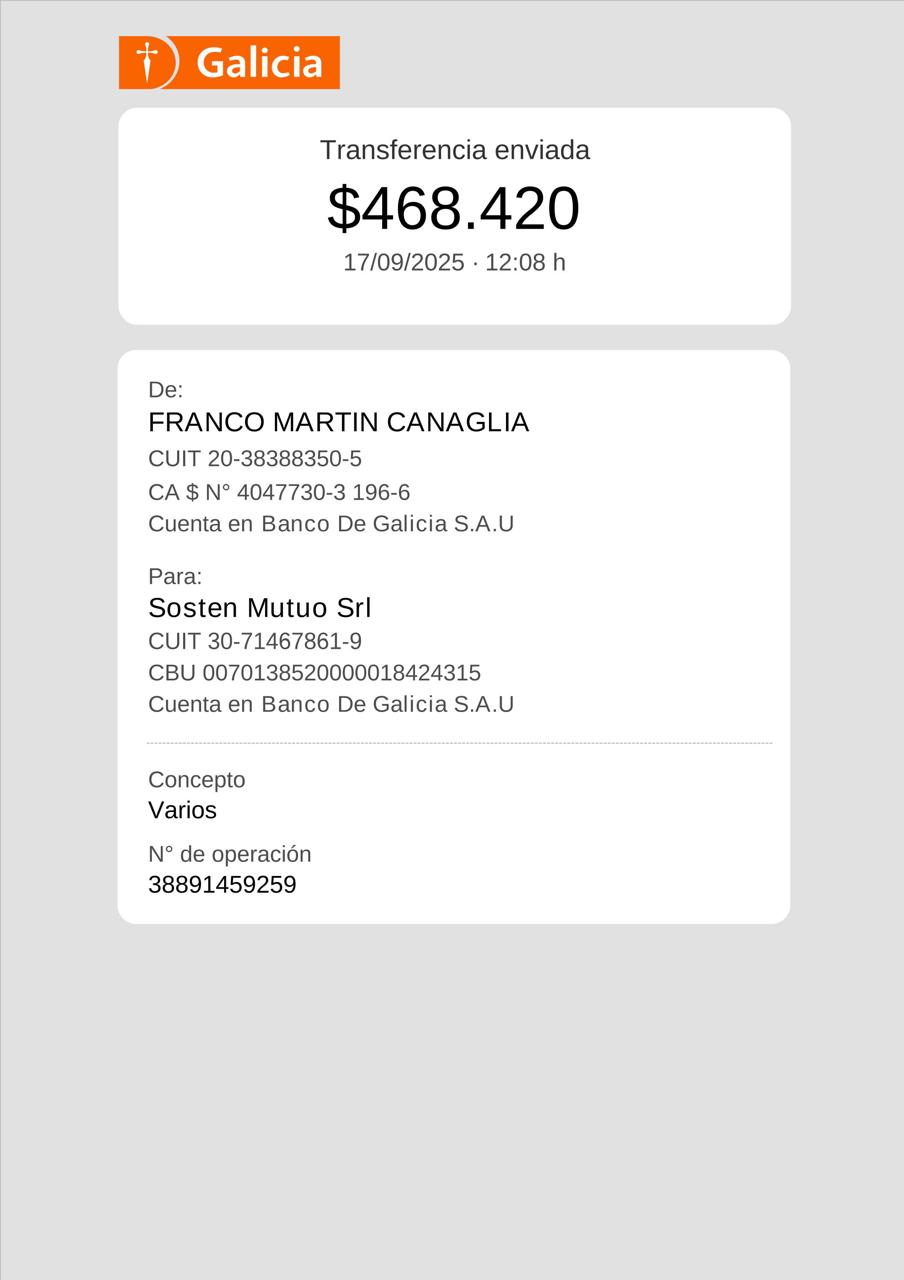Select the sender name Franco Martin Canaglia
The image size is (904, 1280).
[x=338, y=423]
